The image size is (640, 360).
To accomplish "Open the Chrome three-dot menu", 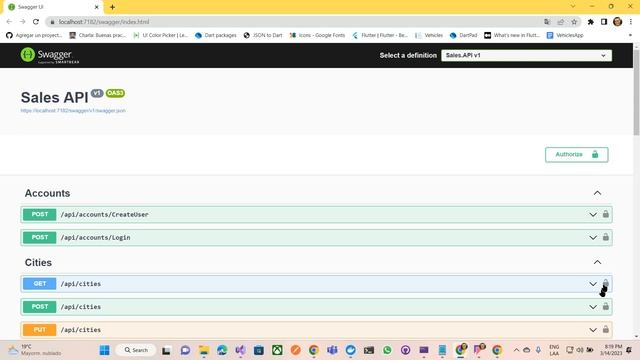I will point(631,22).
